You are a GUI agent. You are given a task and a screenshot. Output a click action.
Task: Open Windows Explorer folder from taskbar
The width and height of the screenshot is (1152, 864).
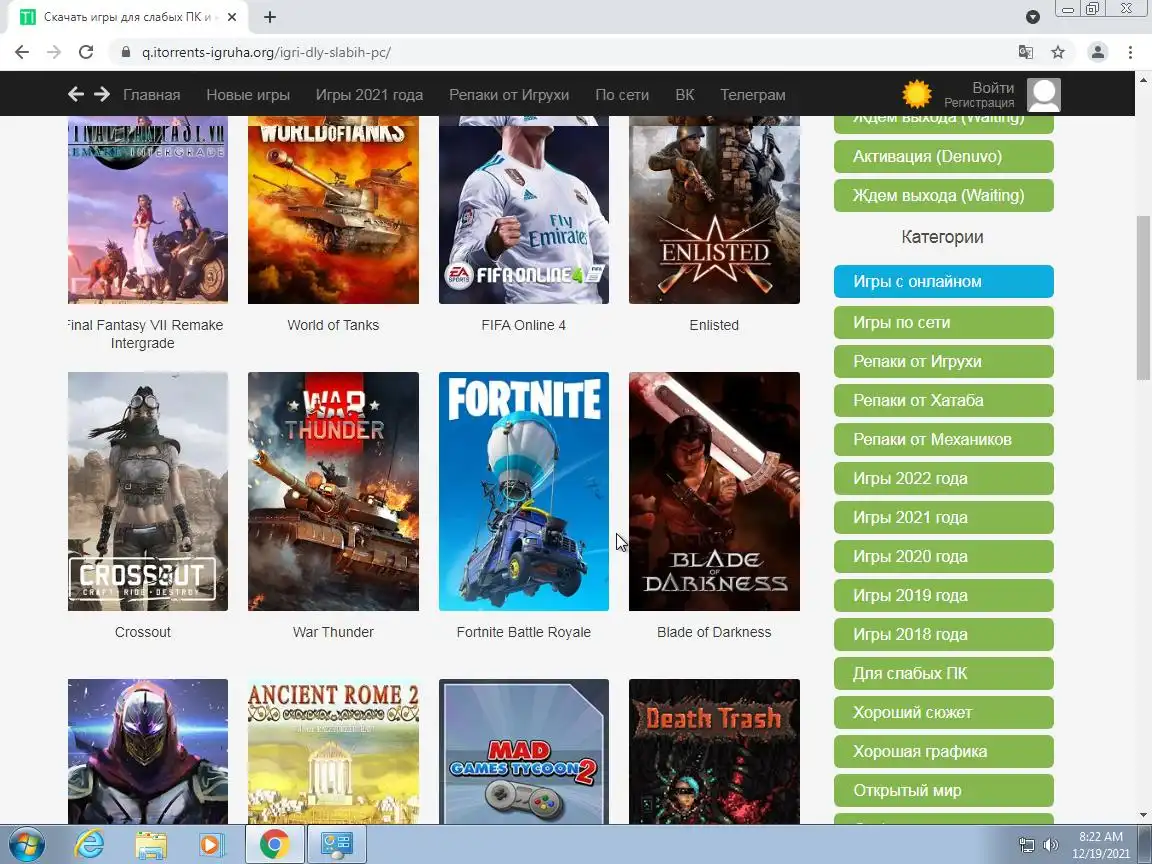point(151,844)
